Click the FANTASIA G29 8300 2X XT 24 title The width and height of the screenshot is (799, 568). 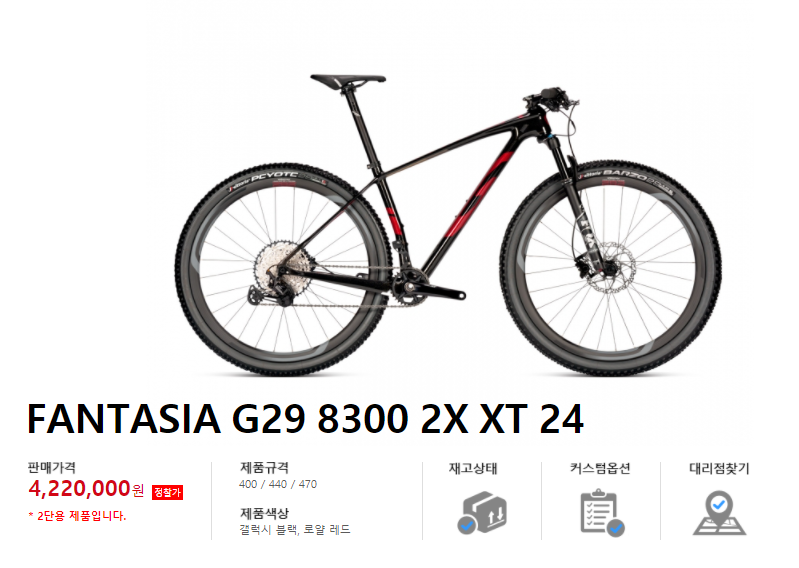(x=305, y=419)
